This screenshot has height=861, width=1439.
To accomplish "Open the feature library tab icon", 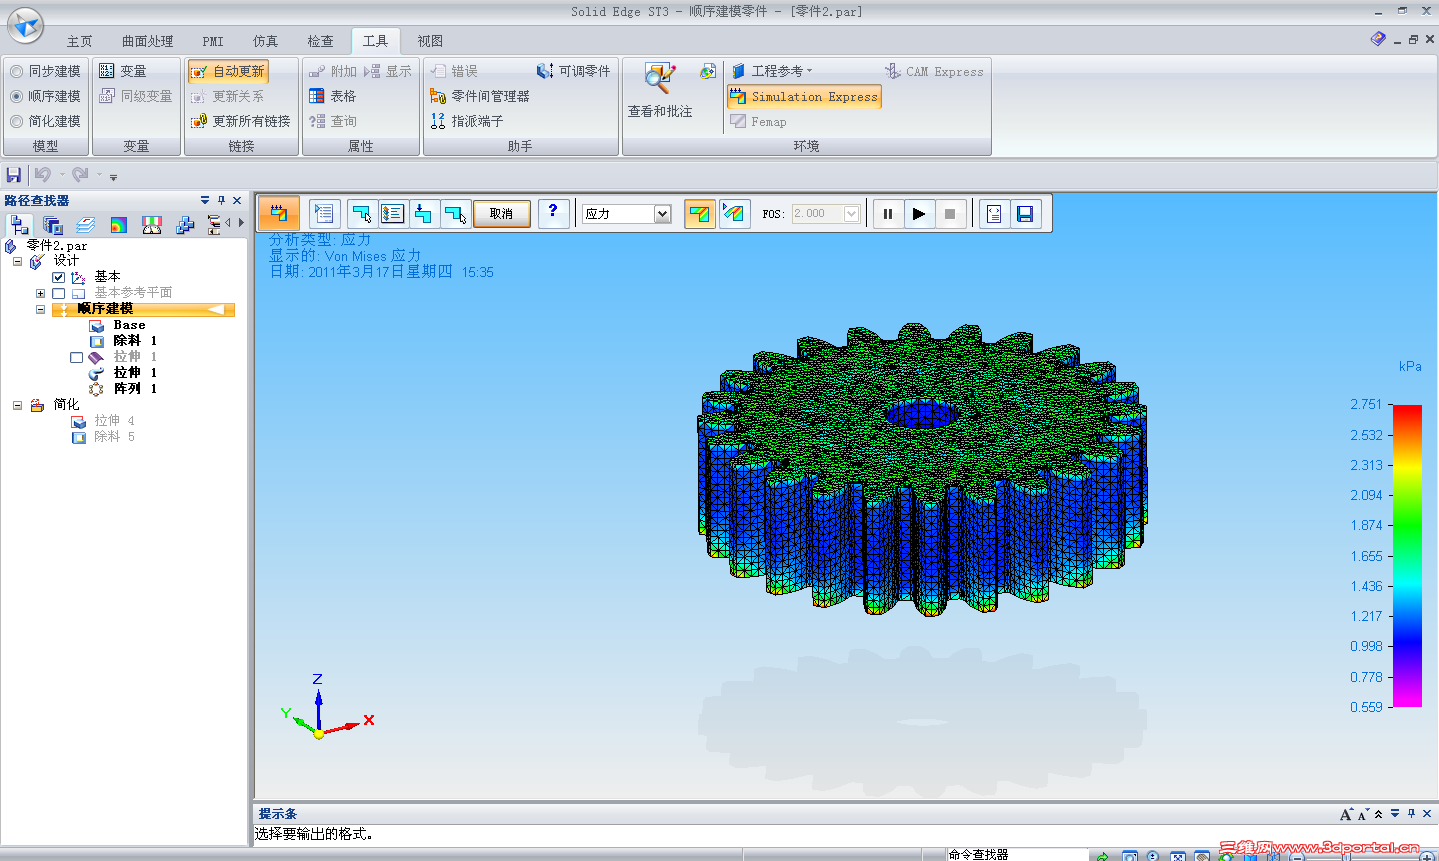I will click(53, 225).
